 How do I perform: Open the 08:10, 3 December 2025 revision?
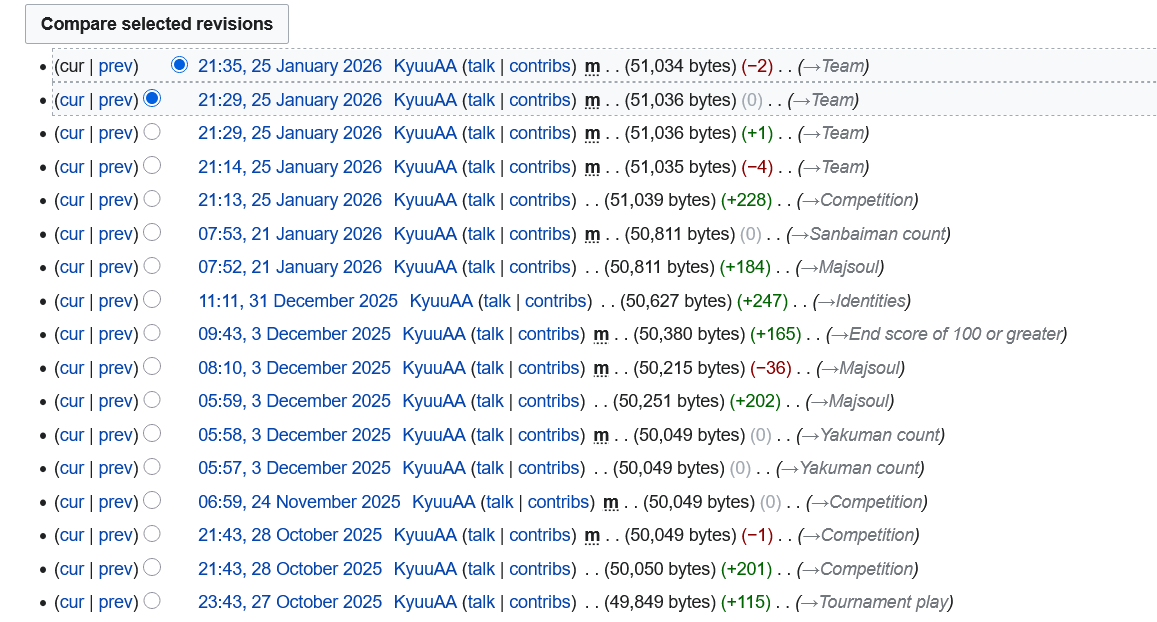pos(294,367)
